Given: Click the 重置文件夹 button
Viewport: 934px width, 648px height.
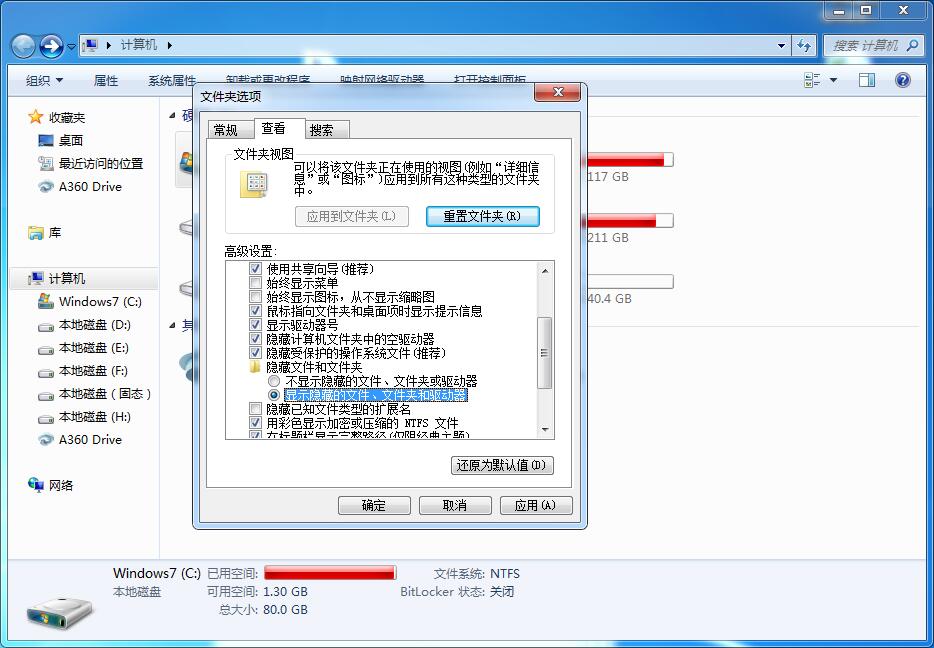Looking at the screenshot, I should (483, 216).
